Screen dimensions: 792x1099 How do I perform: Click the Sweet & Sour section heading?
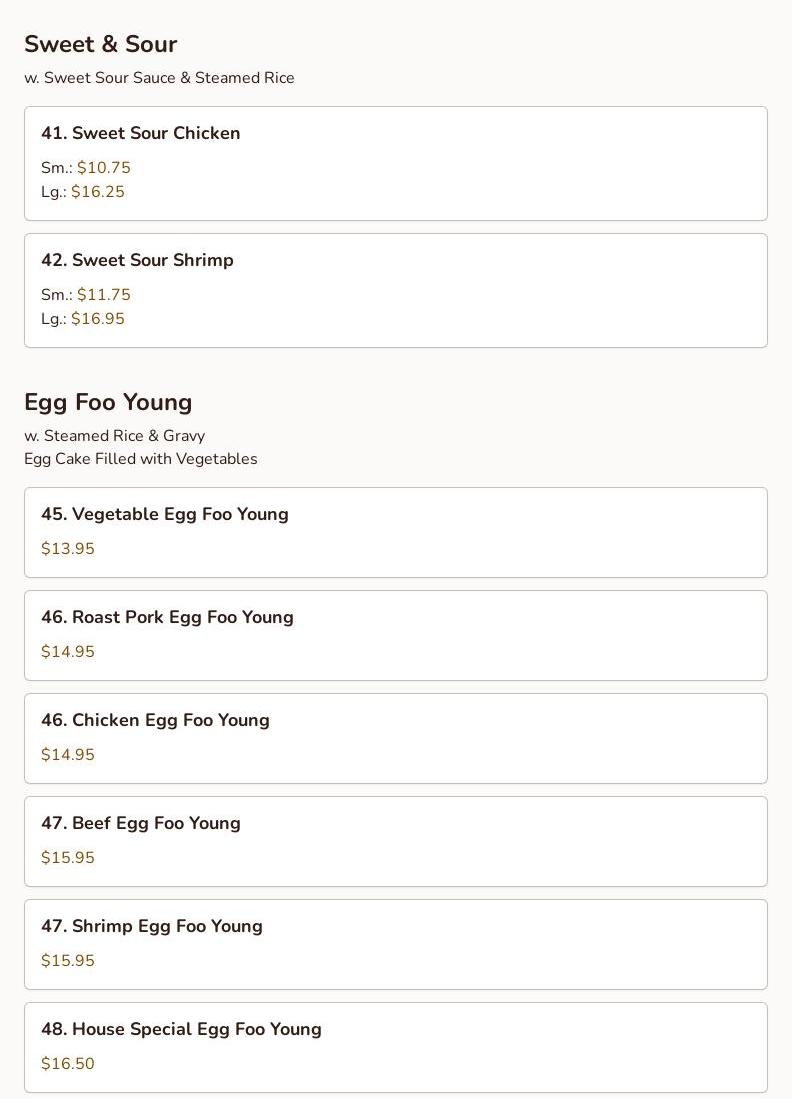(x=100, y=44)
